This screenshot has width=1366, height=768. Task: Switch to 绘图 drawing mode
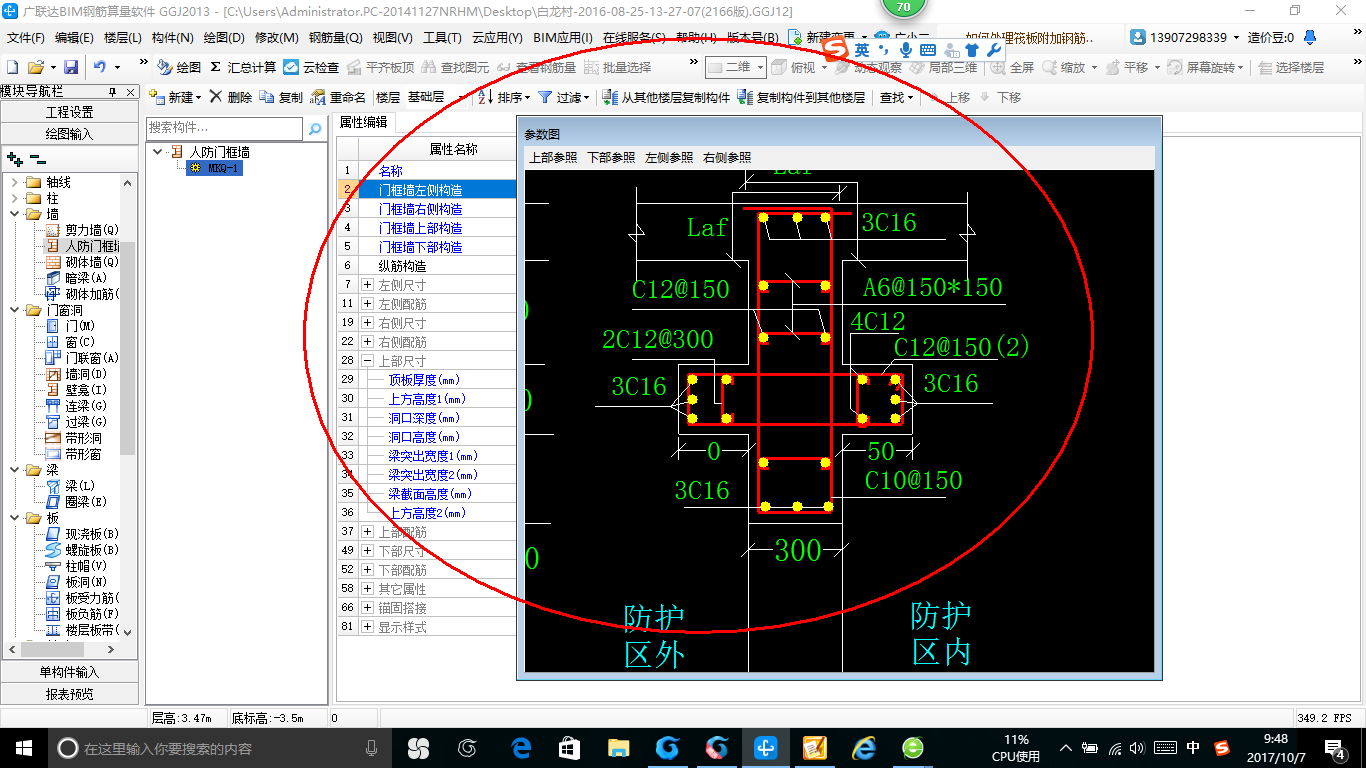coord(179,67)
